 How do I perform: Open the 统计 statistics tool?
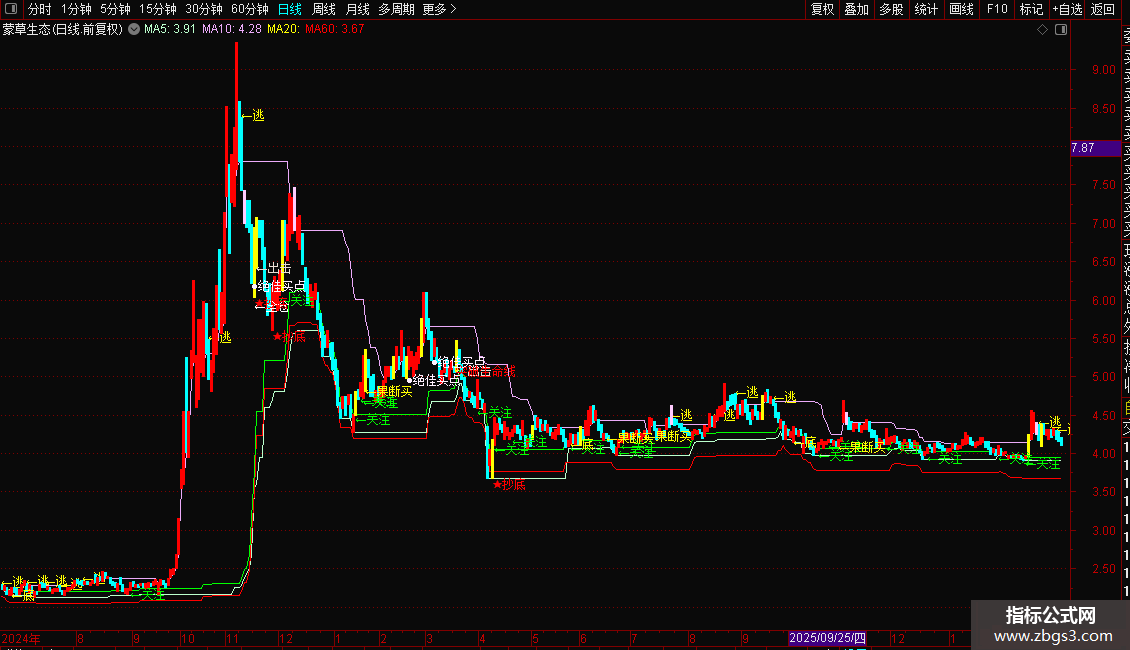click(926, 9)
